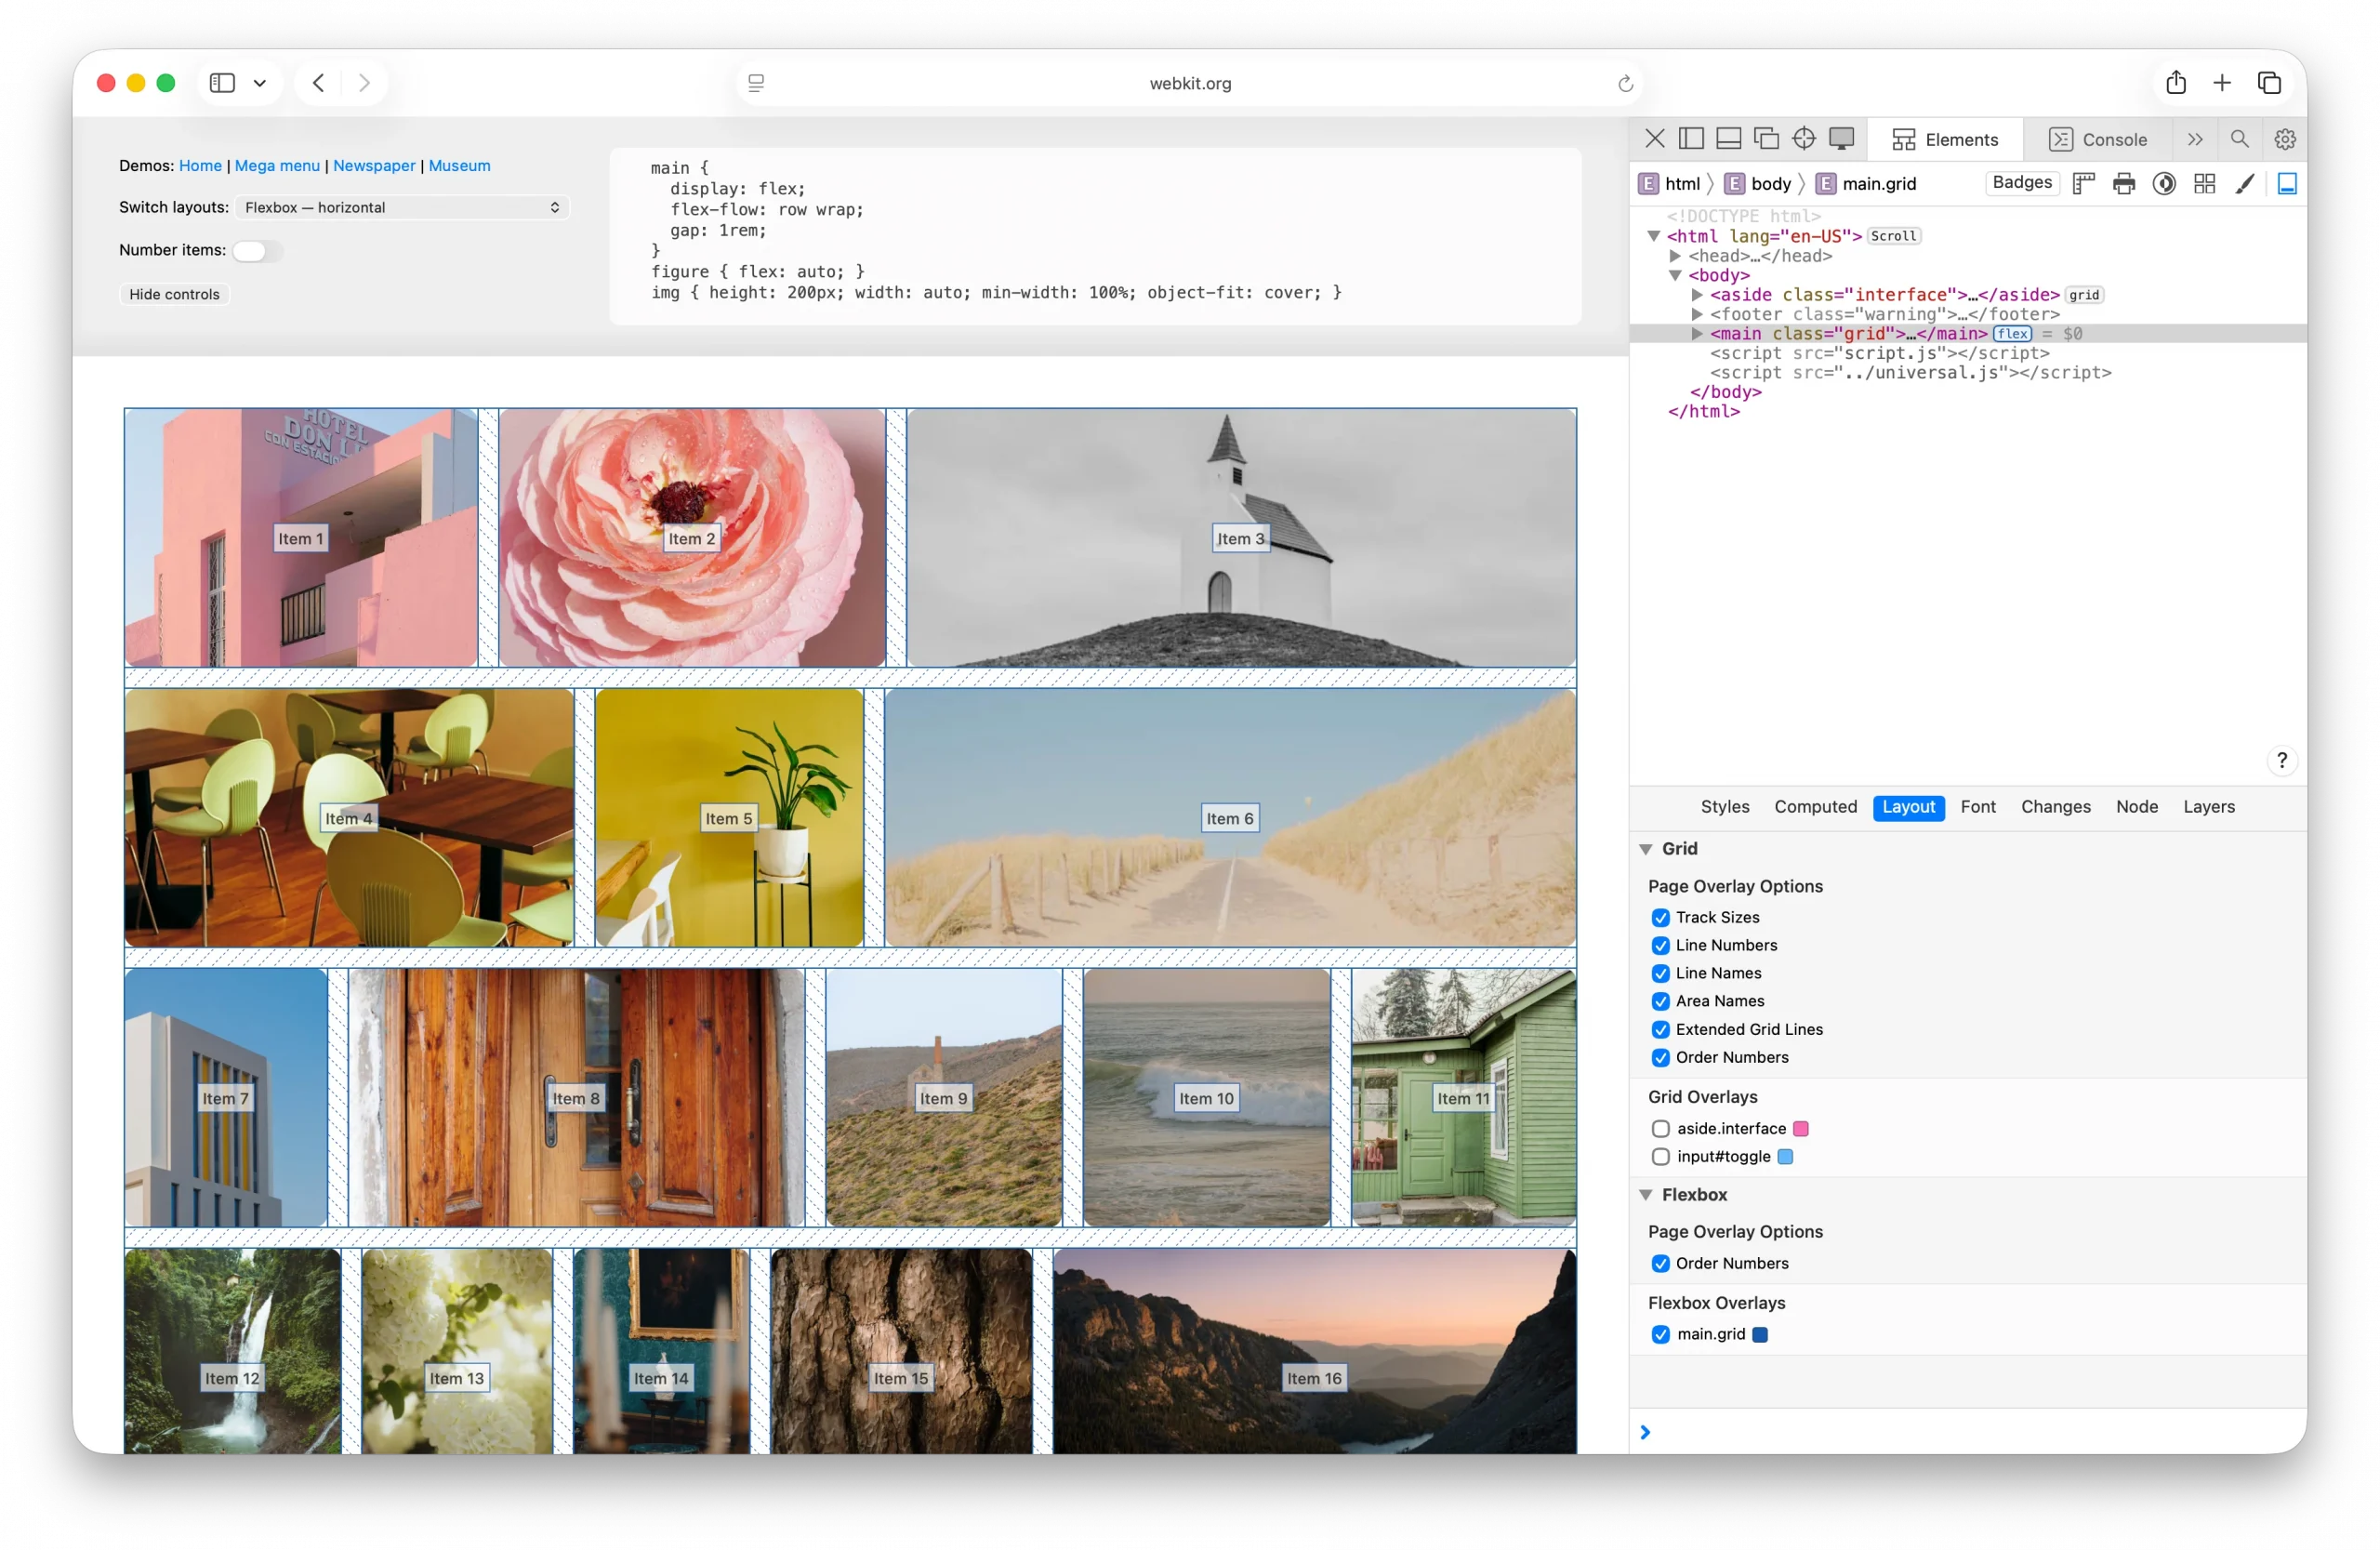Enable print styles with the printer icon

click(2123, 183)
